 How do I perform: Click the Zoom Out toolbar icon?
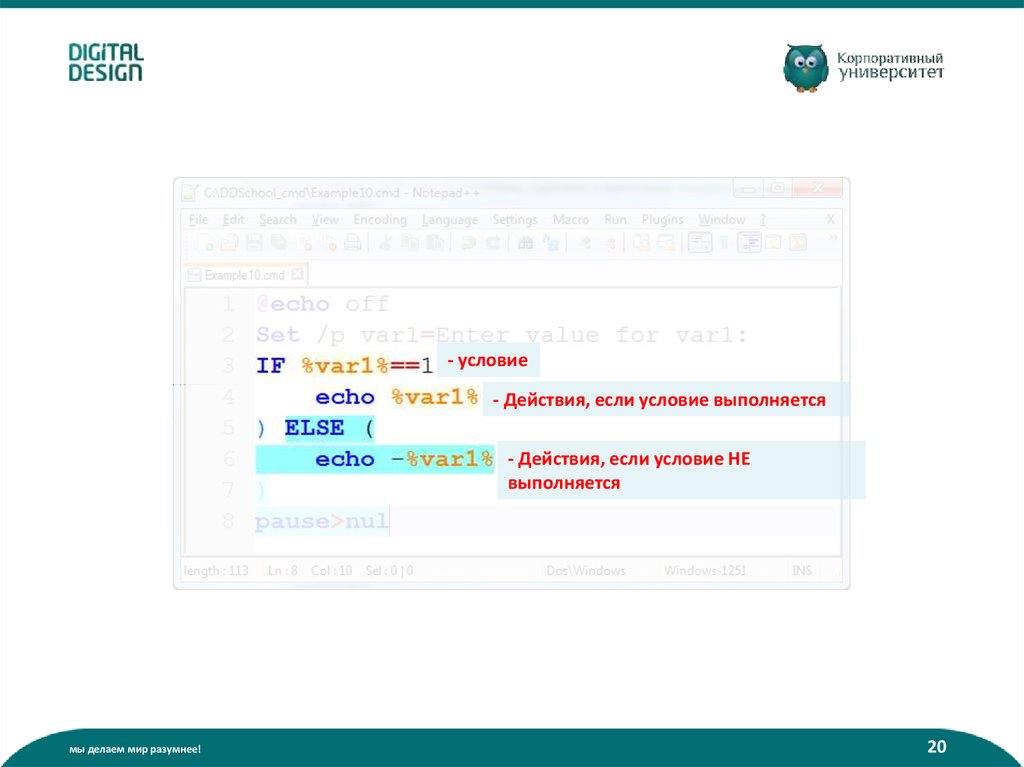pyautogui.click(x=611, y=243)
